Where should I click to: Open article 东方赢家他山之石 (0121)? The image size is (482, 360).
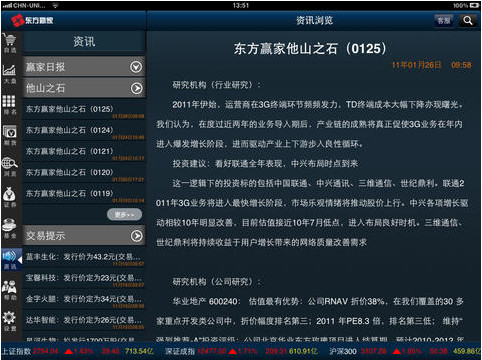pos(84,152)
